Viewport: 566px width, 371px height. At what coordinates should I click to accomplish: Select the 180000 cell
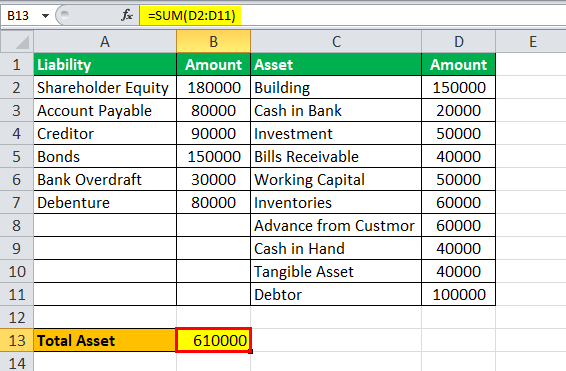(213, 88)
